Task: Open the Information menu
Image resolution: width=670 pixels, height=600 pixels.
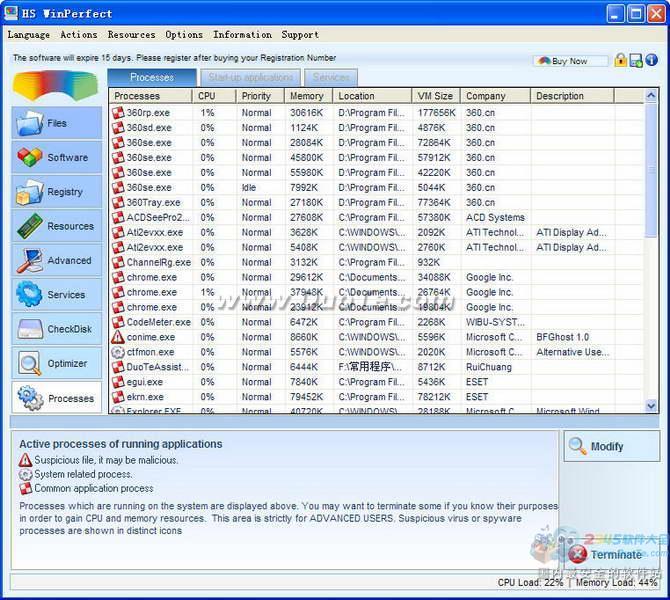Action: [242, 35]
